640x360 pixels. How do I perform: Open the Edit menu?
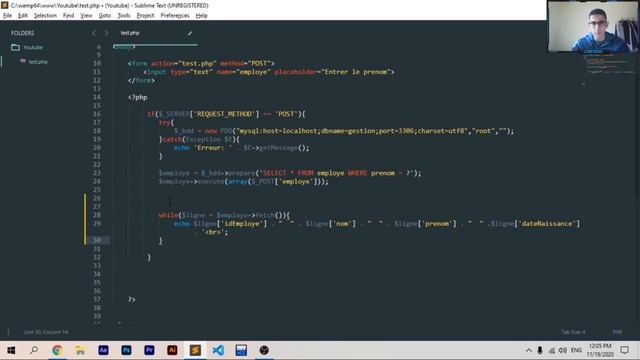[x=23, y=16]
